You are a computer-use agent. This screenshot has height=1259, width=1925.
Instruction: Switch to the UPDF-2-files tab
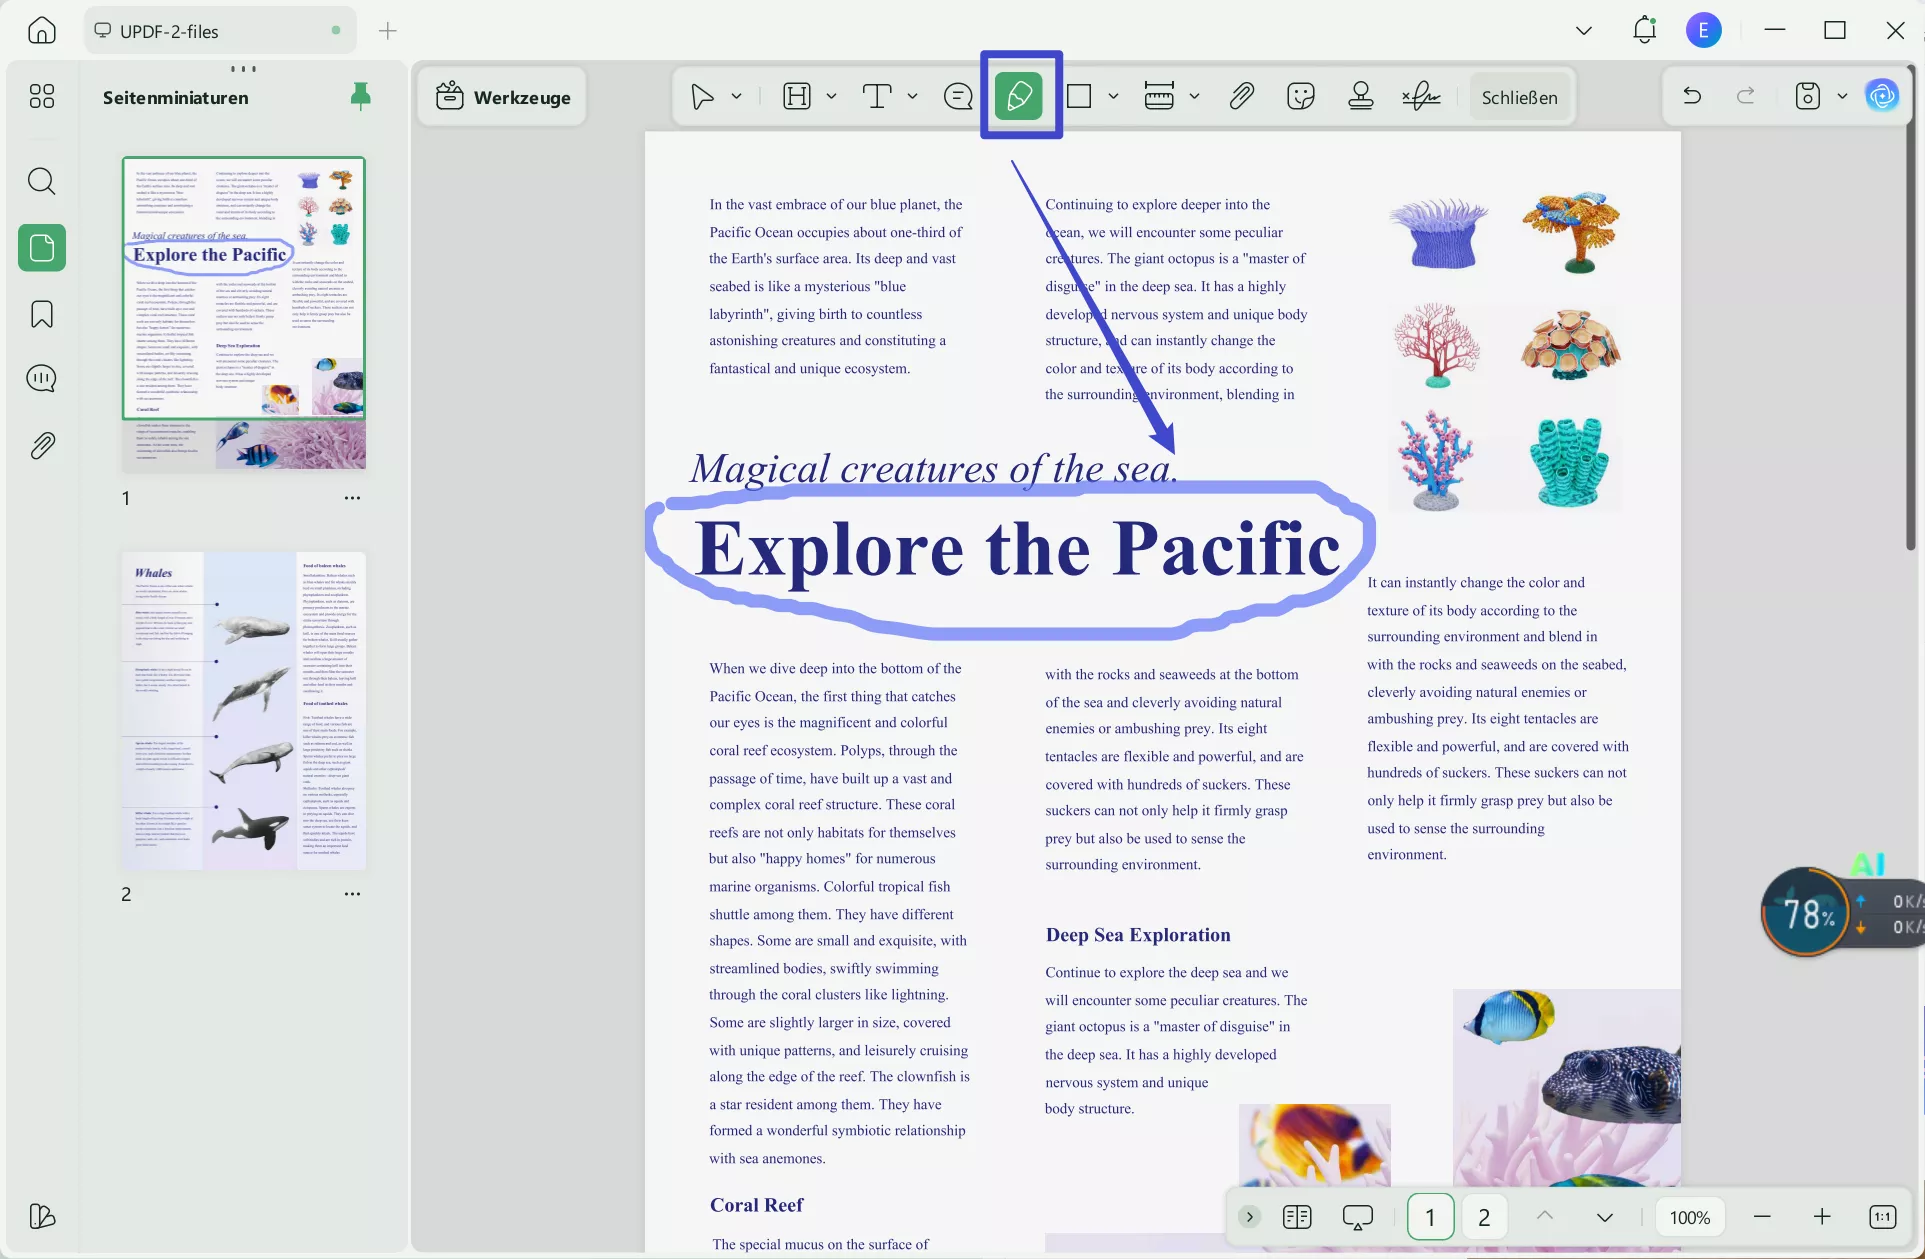(x=170, y=31)
